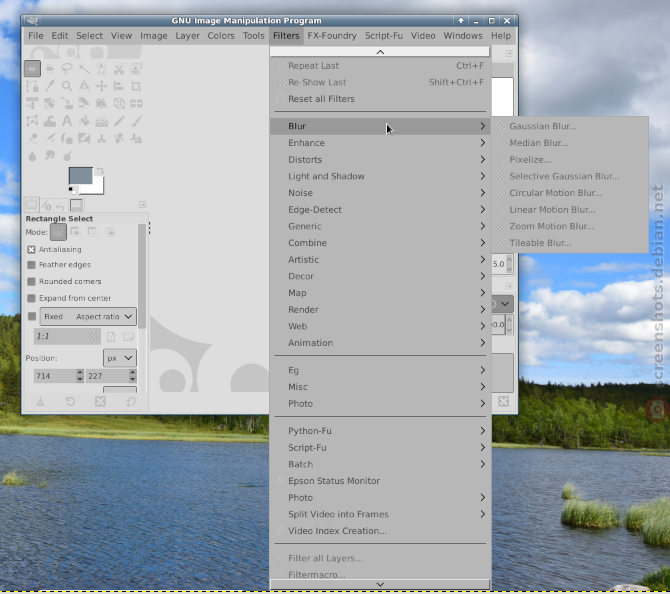The width and height of the screenshot is (670, 594).
Task: Reset tool options to defaults
Action: [131, 402]
